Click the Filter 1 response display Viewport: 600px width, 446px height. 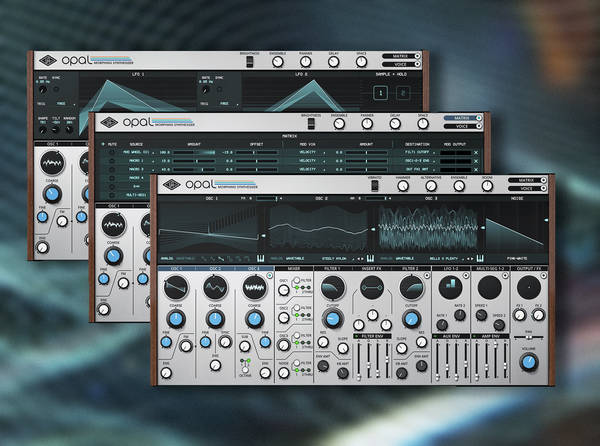pos(333,287)
